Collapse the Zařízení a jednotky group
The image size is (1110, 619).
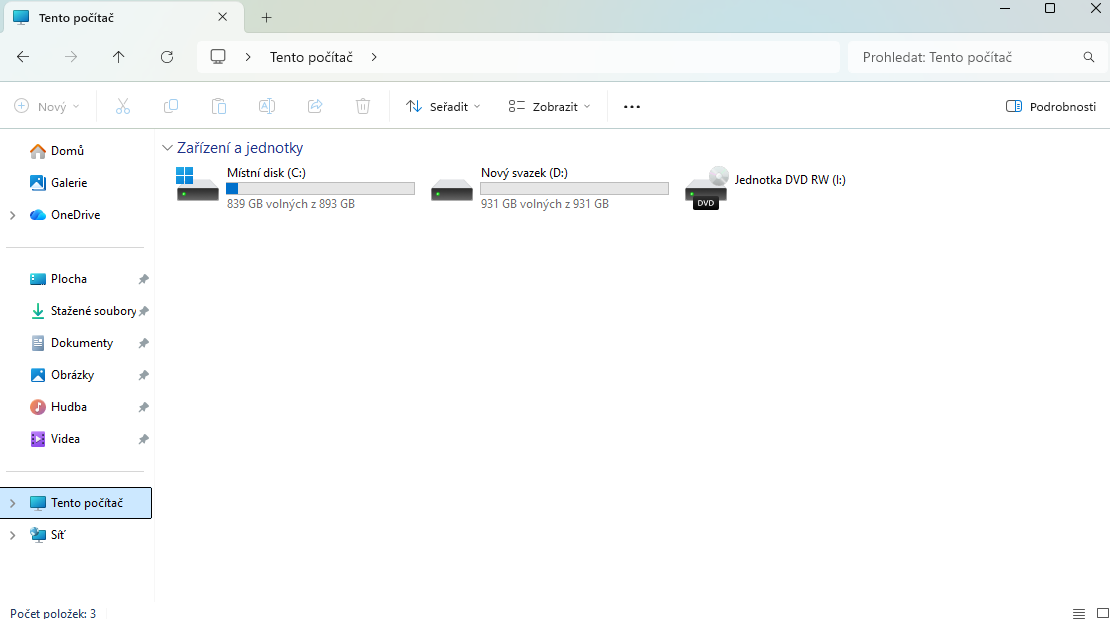pyautogui.click(x=167, y=148)
